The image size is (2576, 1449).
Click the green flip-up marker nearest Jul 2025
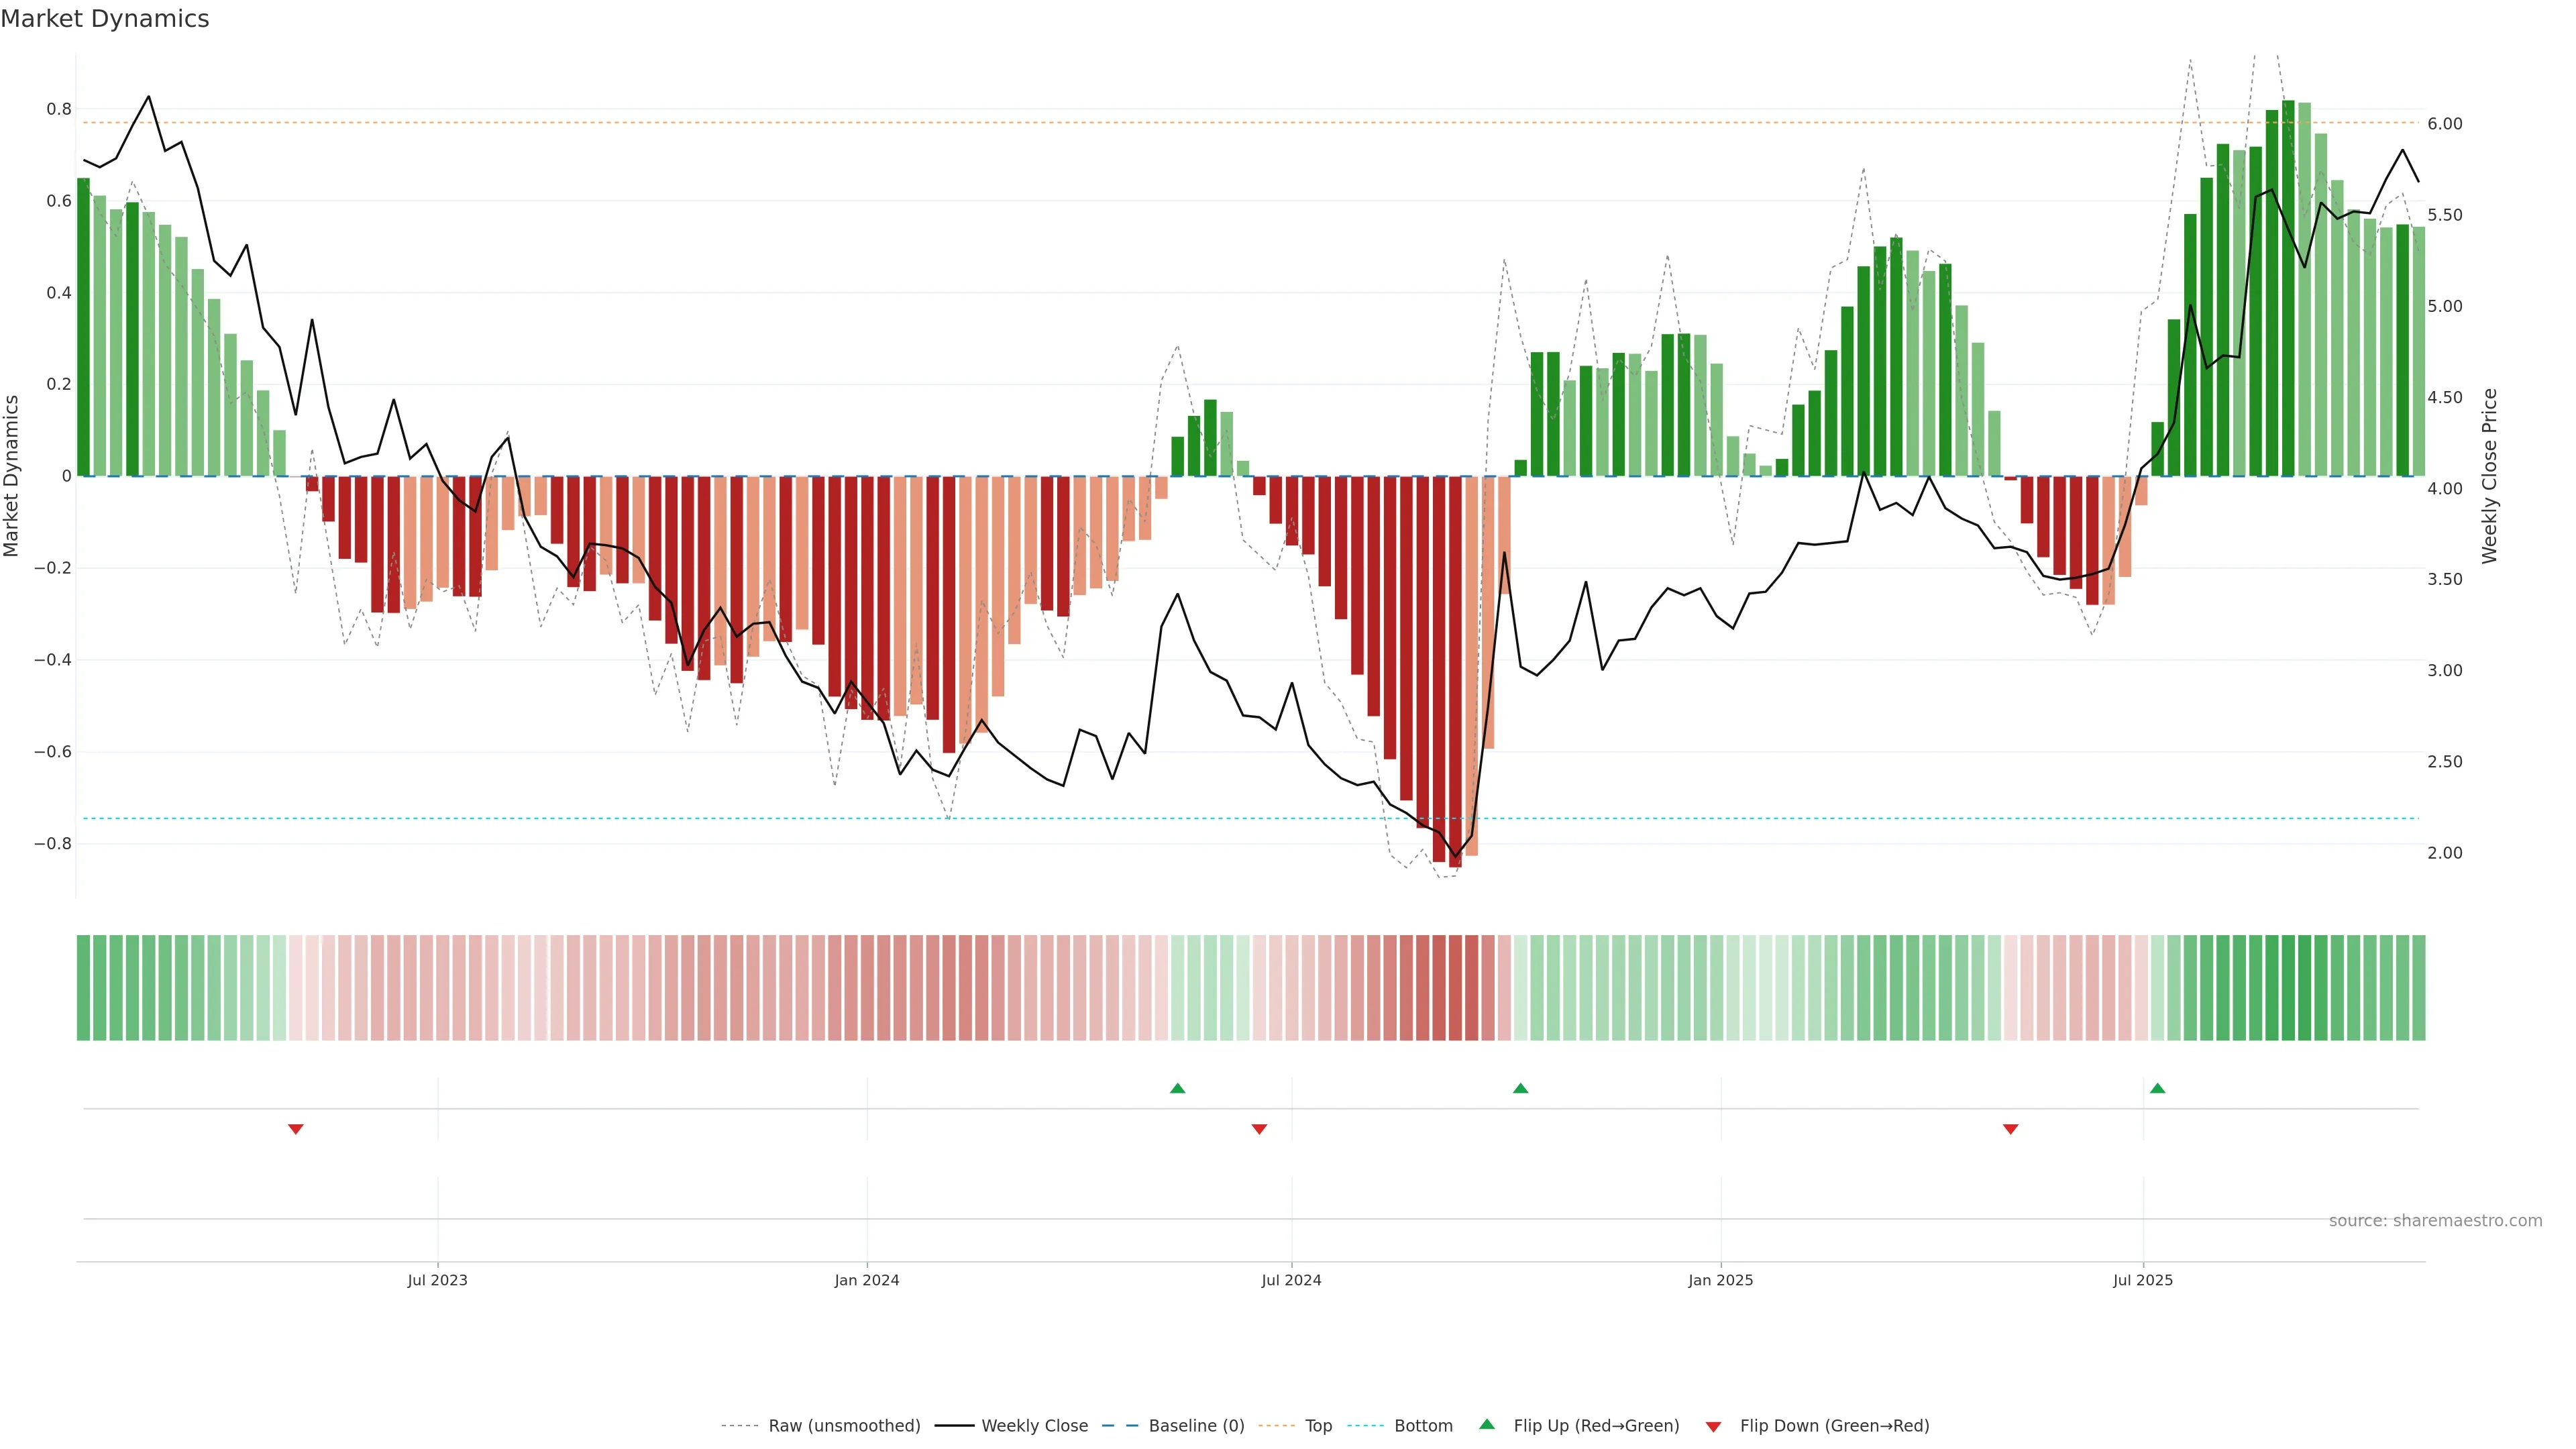click(2157, 1088)
